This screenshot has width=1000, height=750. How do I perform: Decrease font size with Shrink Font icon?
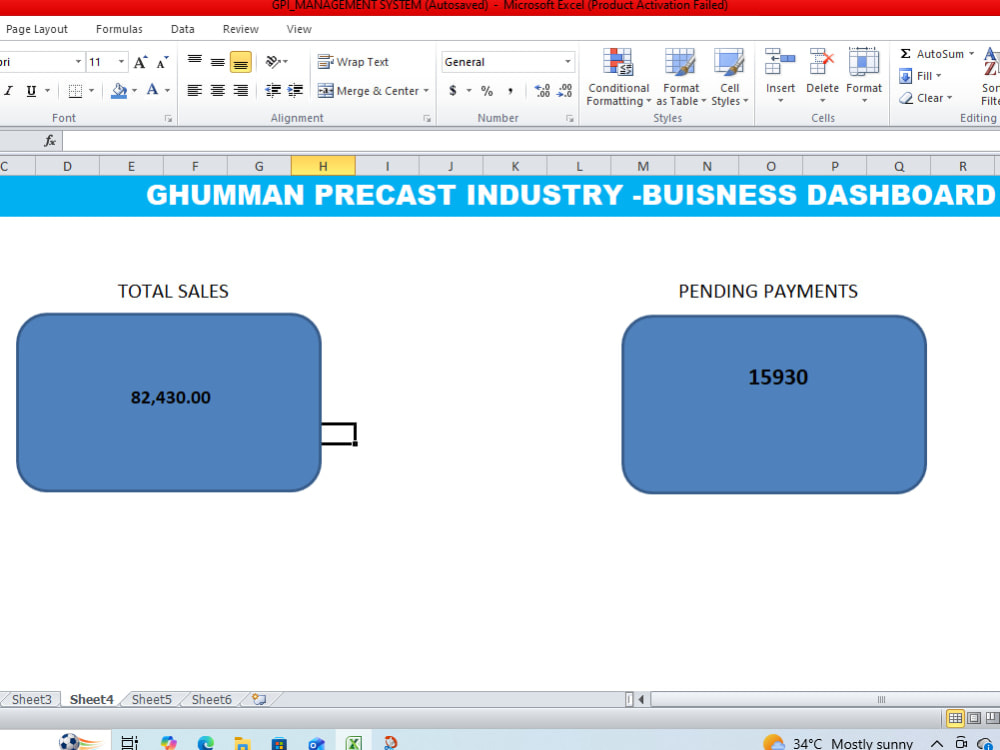(163, 62)
